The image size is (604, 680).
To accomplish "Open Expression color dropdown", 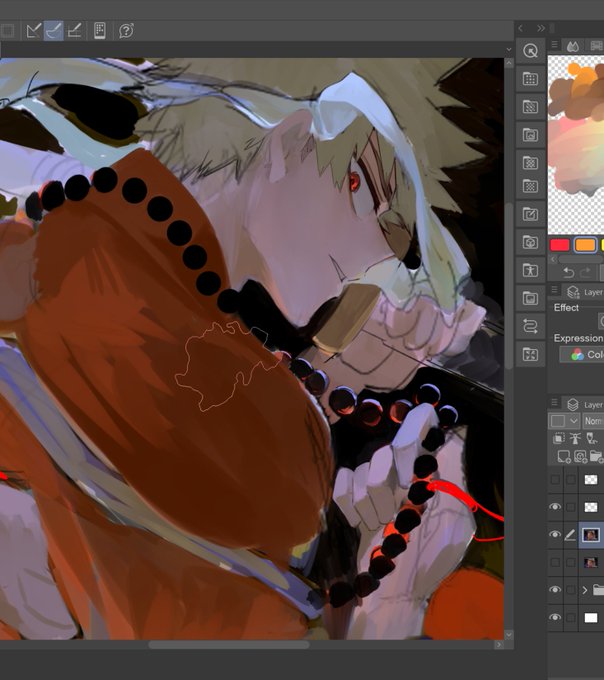I will point(582,355).
